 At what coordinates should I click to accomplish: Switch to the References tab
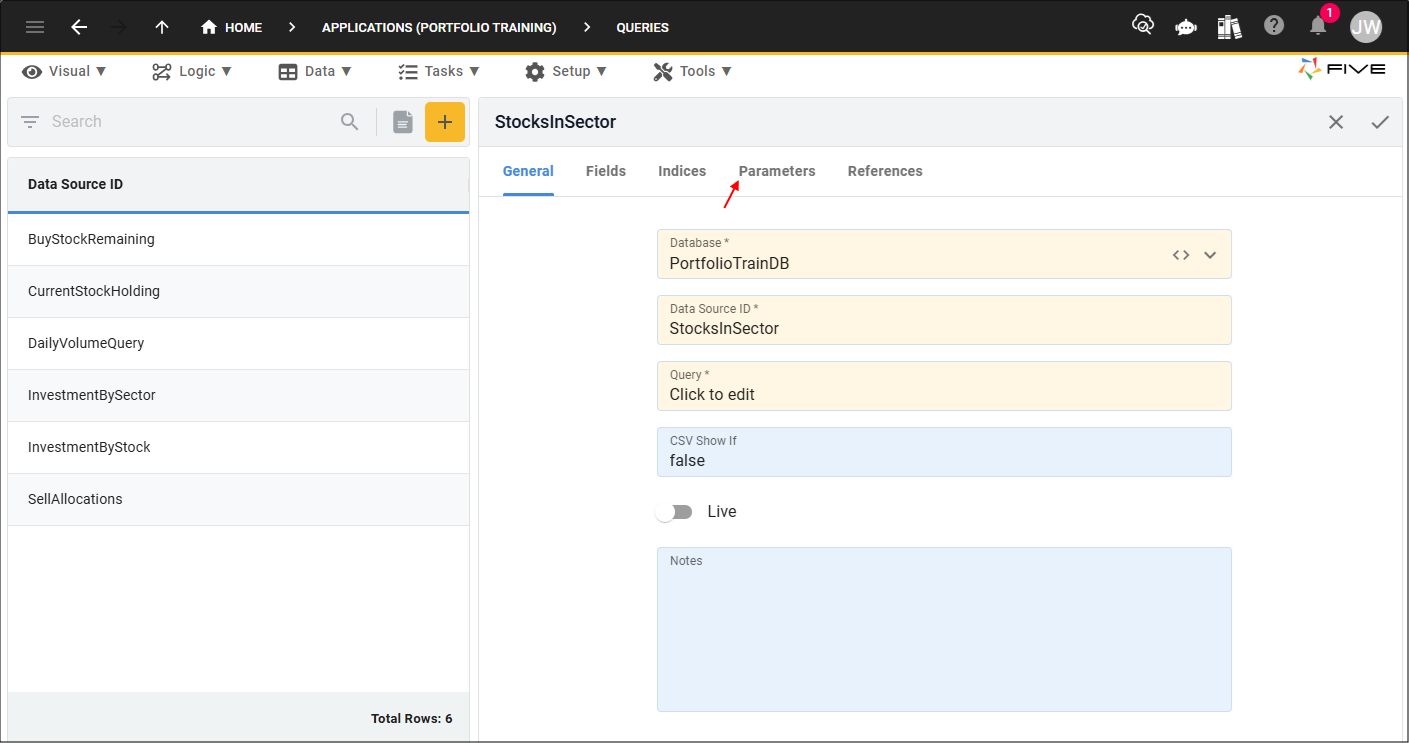coord(885,171)
